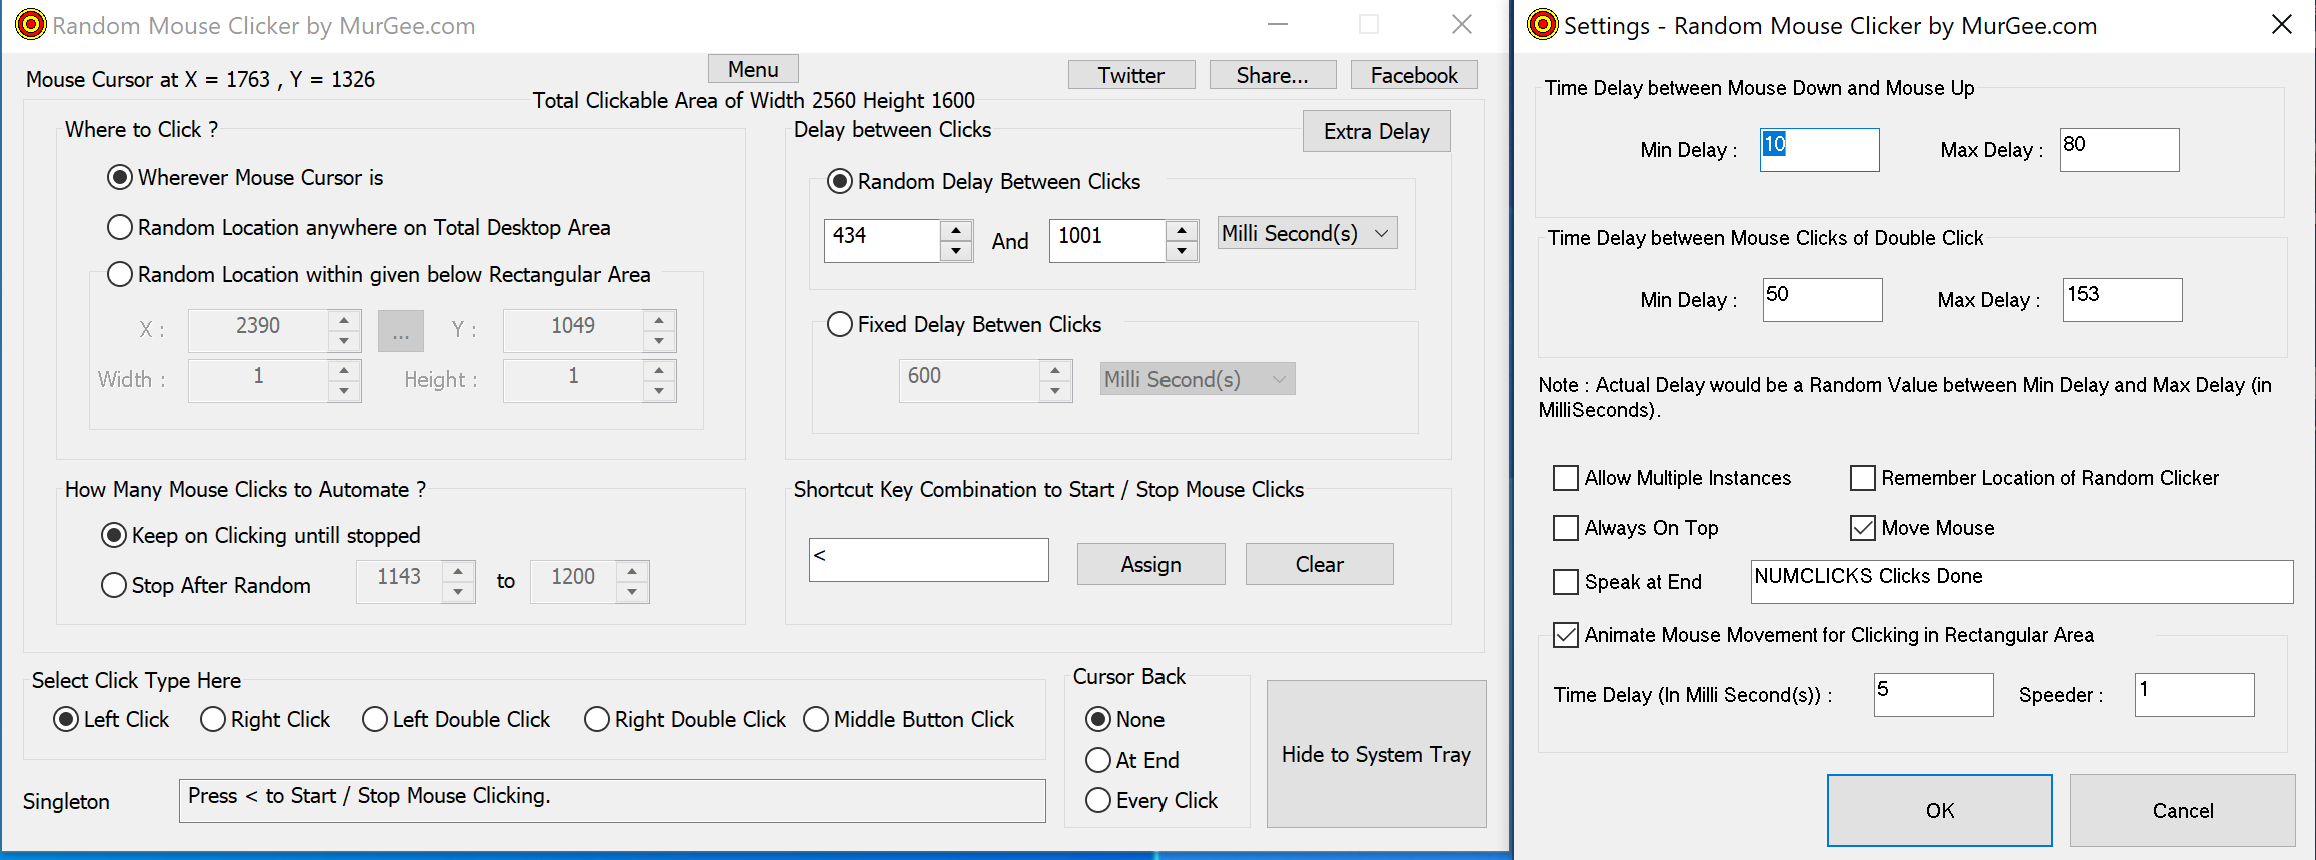Image resolution: width=2316 pixels, height=860 pixels.
Task: Cancel the Settings dialog
Action: pyautogui.click(x=2183, y=810)
